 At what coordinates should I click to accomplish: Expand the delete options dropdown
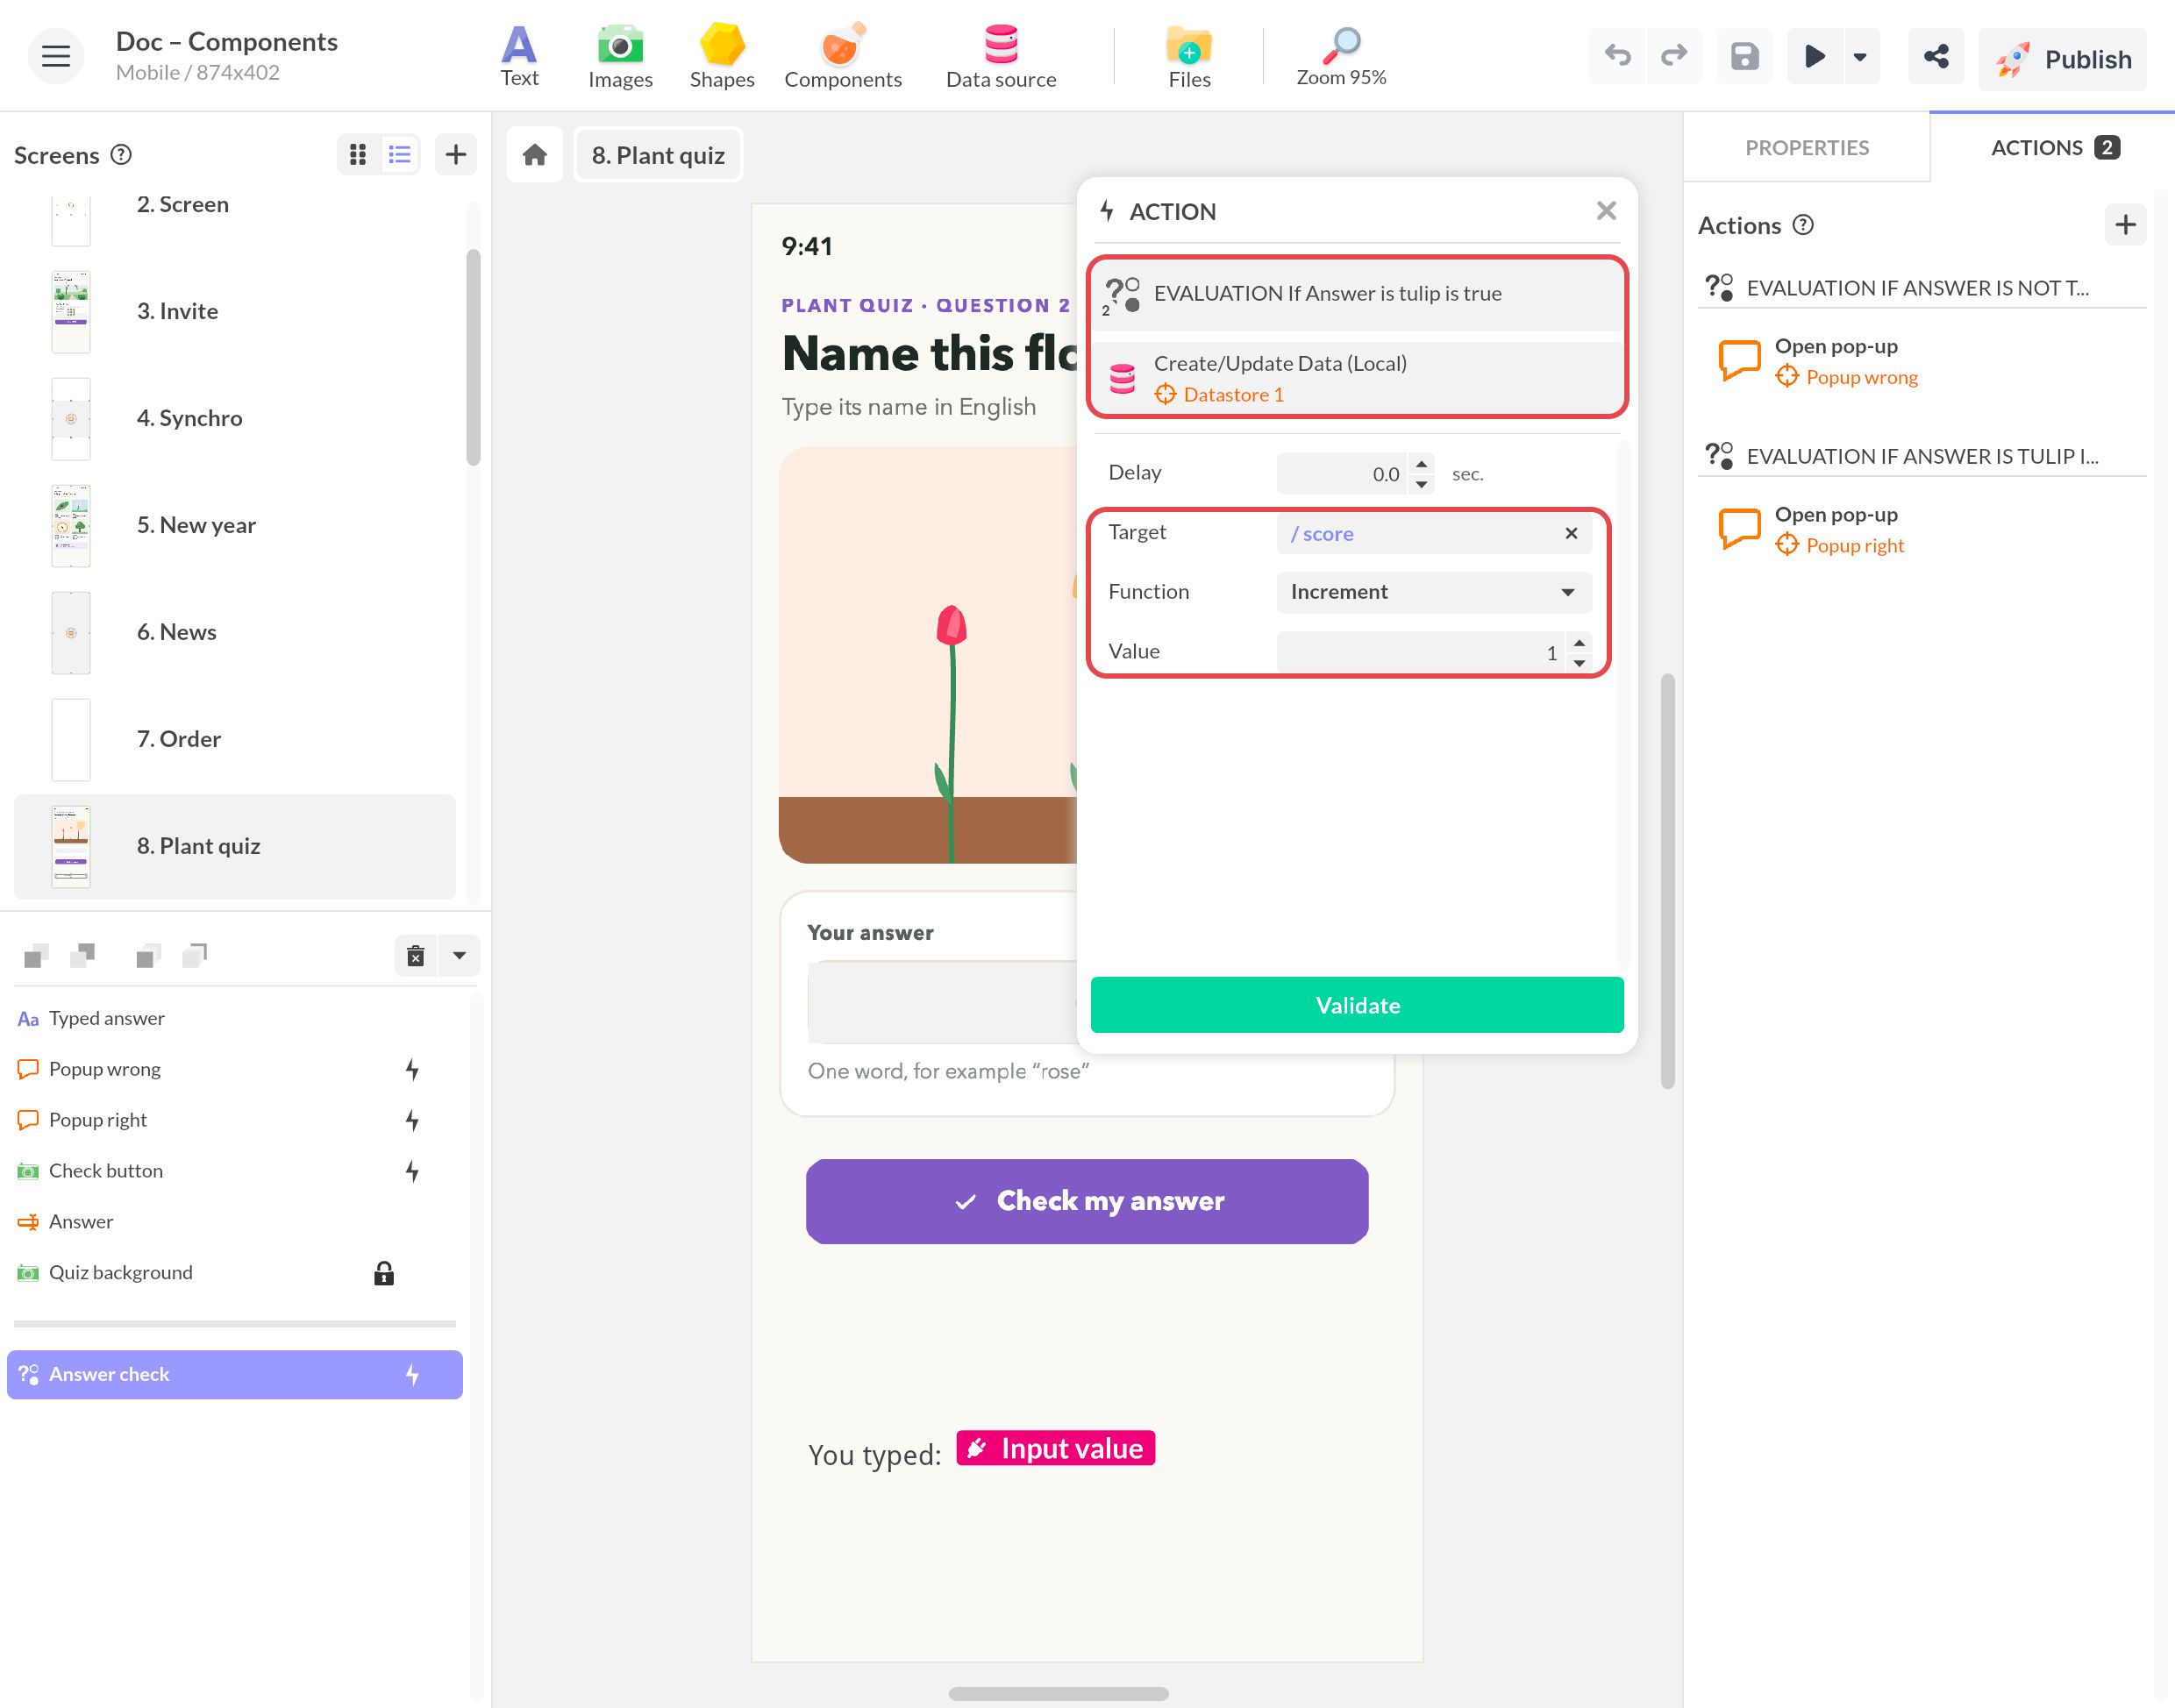[x=459, y=956]
